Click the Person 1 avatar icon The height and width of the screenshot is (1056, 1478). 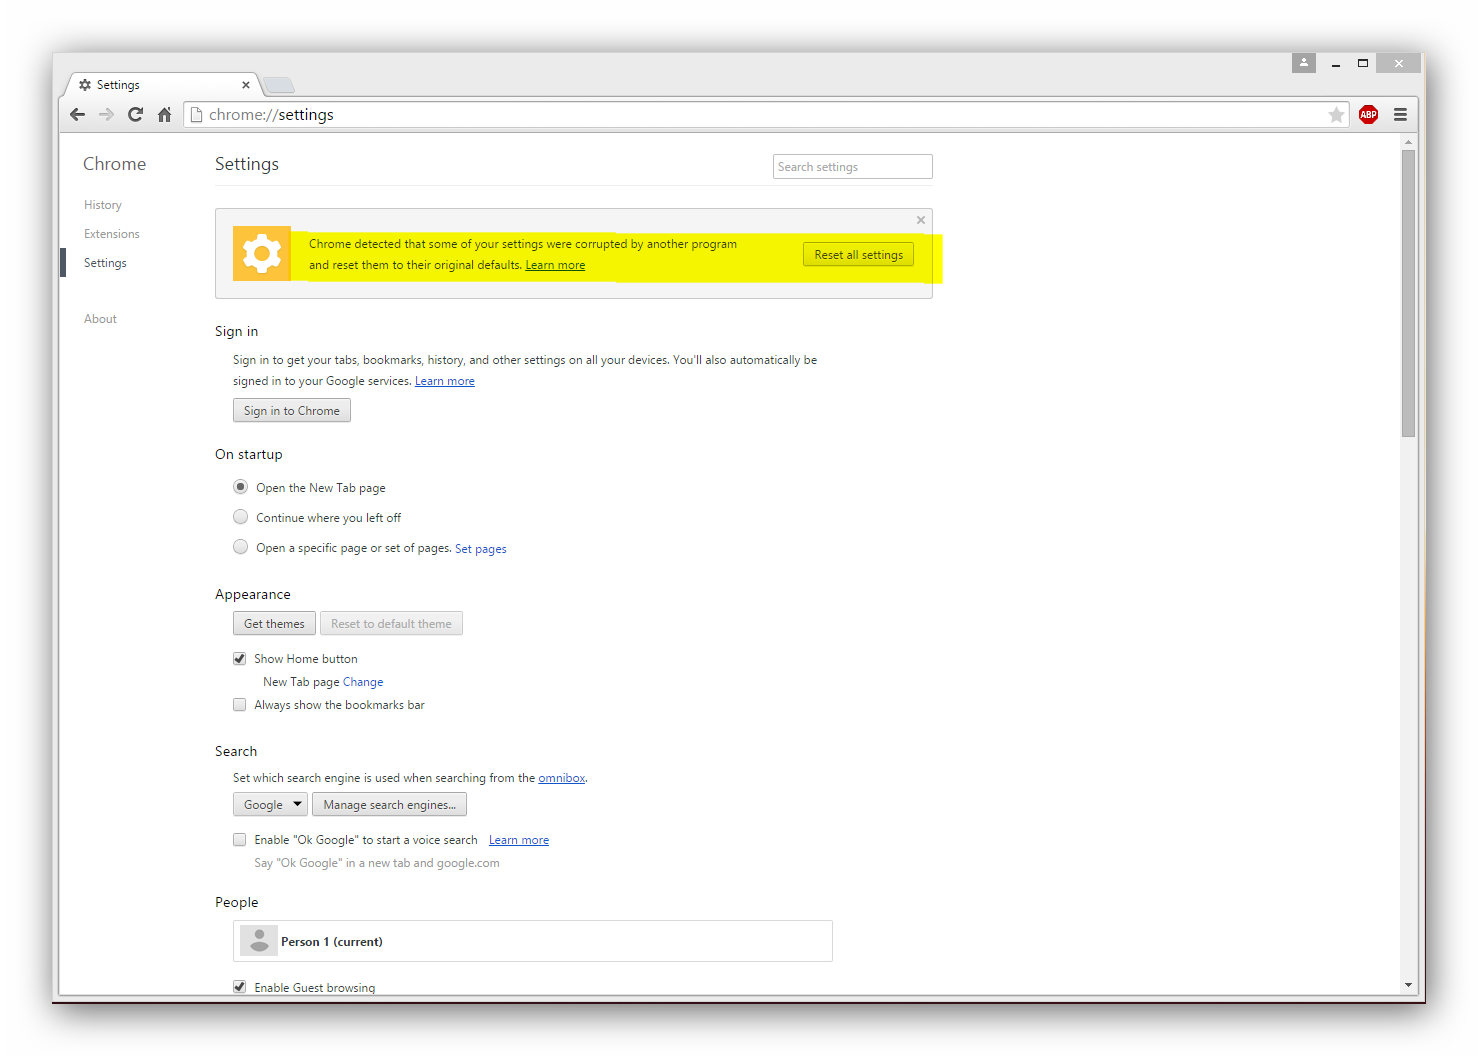click(259, 941)
